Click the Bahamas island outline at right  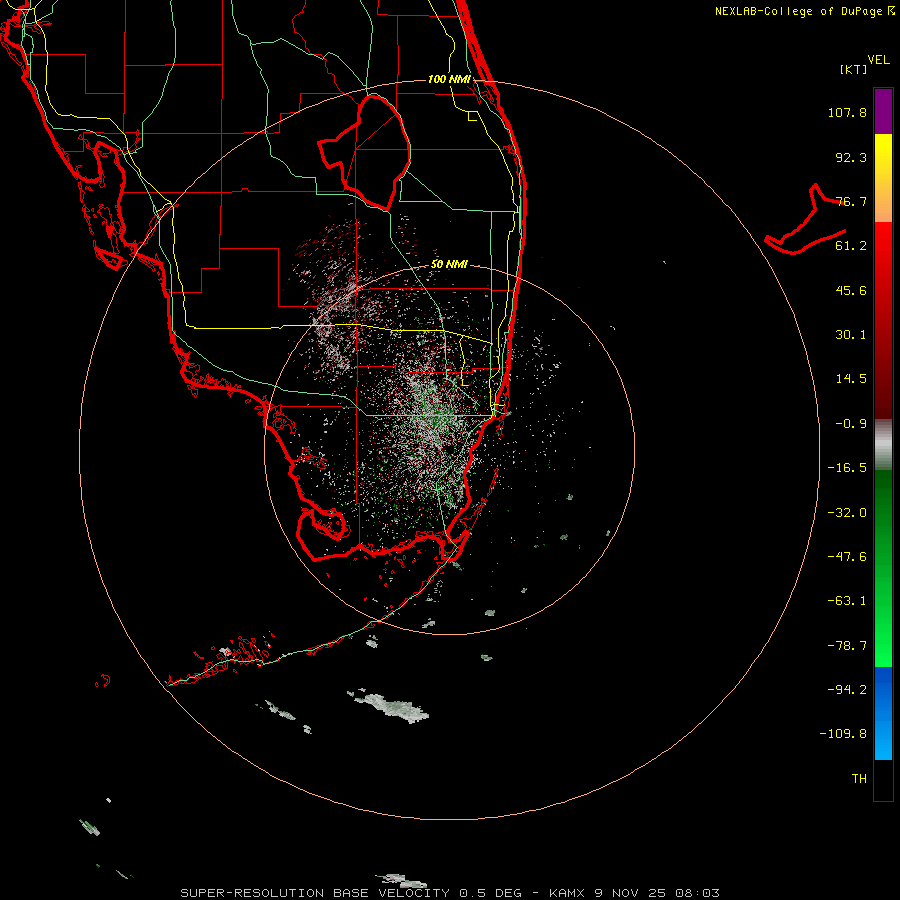806,221
